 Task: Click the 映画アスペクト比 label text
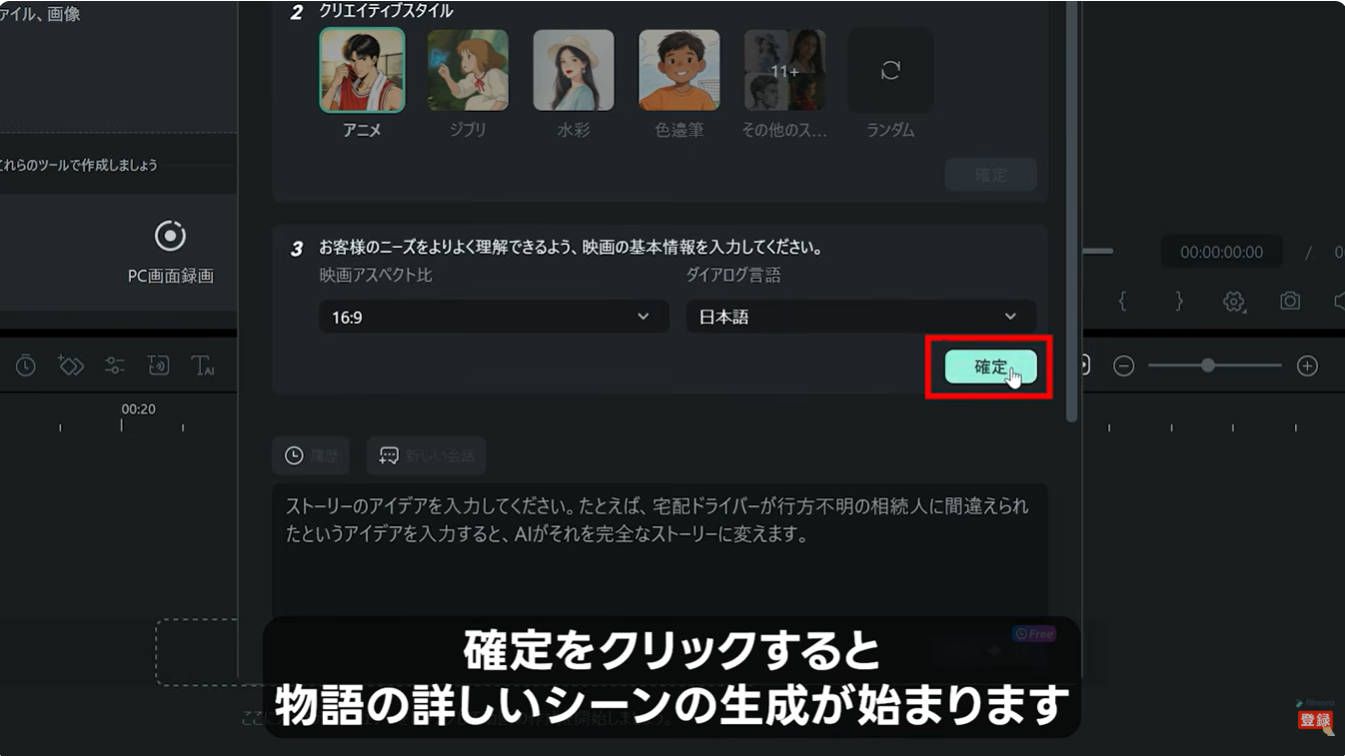(376, 275)
